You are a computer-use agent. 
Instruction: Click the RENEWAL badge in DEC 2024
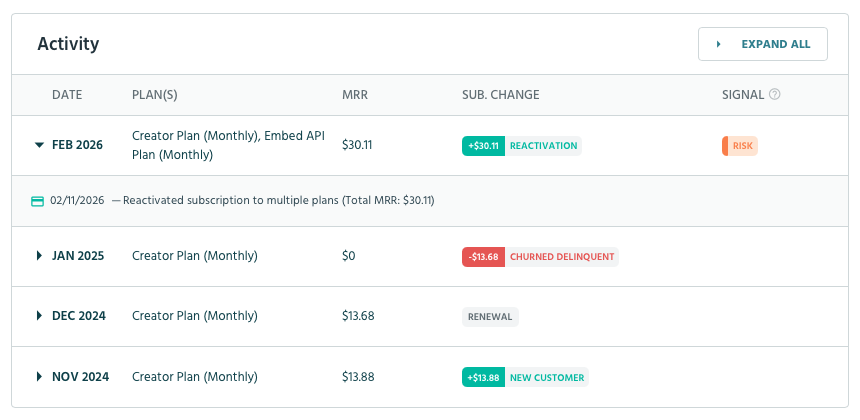click(490, 317)
